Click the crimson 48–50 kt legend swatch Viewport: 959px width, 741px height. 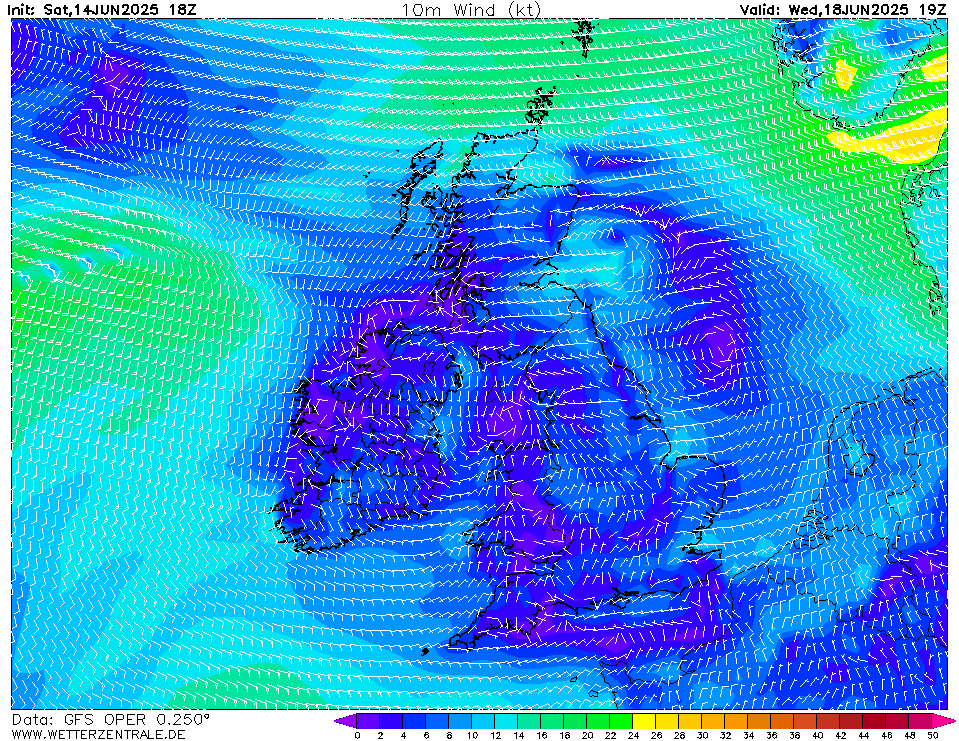[920, 721]
